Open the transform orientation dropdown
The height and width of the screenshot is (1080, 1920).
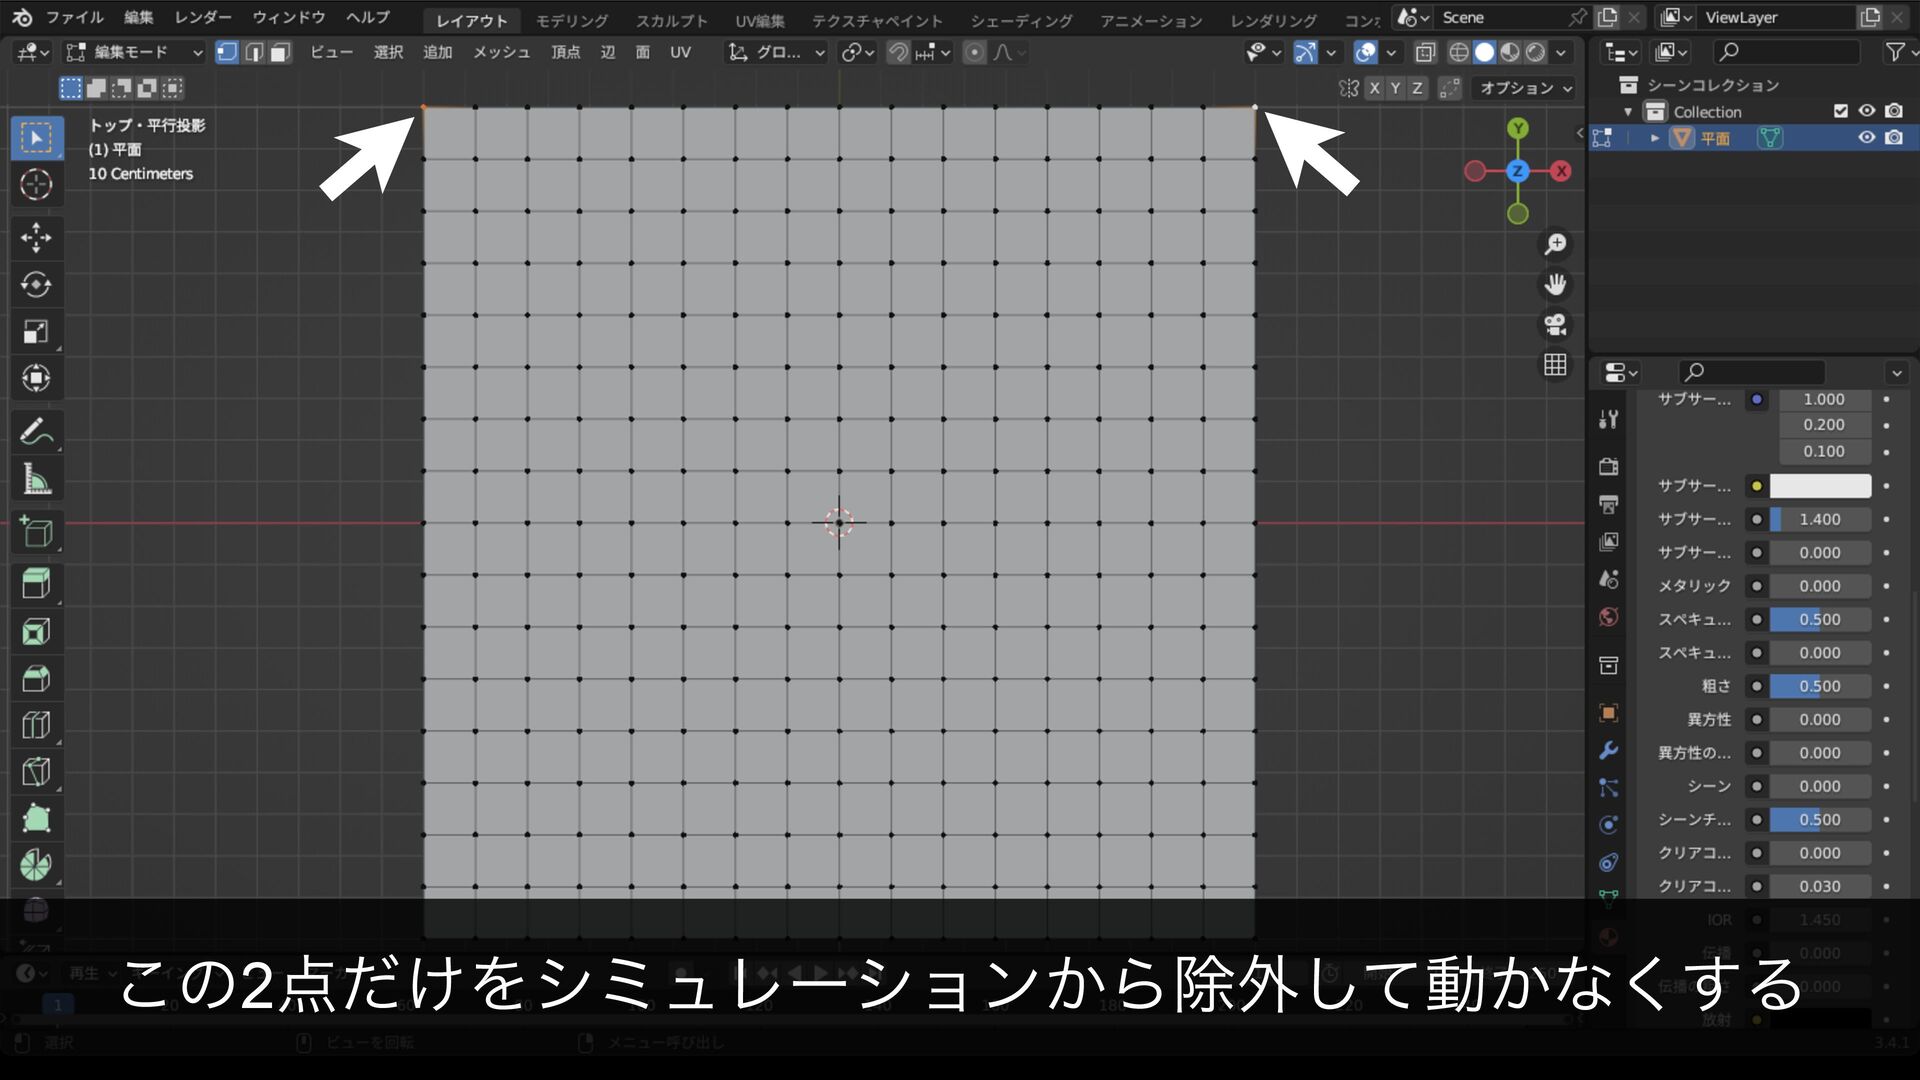click(777, 52)
